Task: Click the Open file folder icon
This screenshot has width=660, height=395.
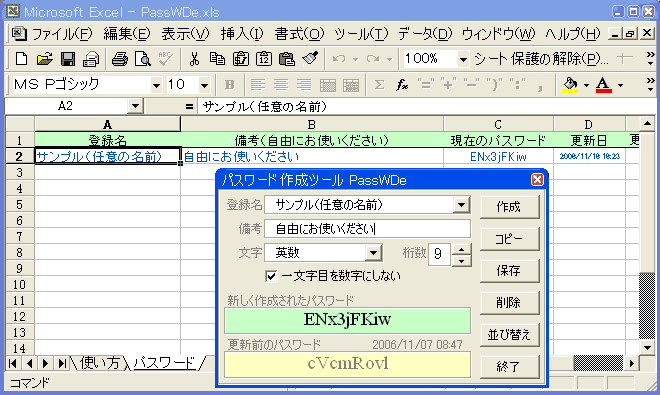Action: pos(44,59)
